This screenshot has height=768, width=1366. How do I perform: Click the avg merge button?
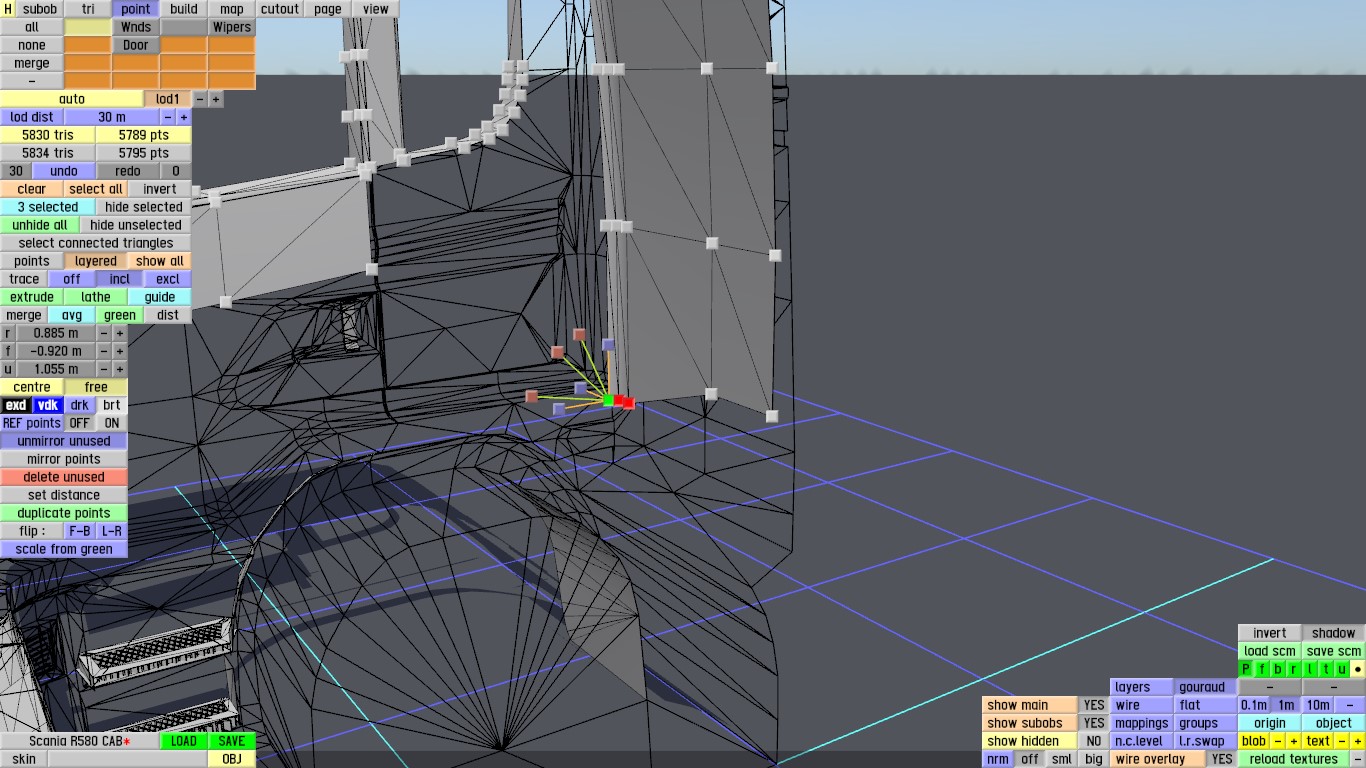pyautogui.click(x=72, y=315)
